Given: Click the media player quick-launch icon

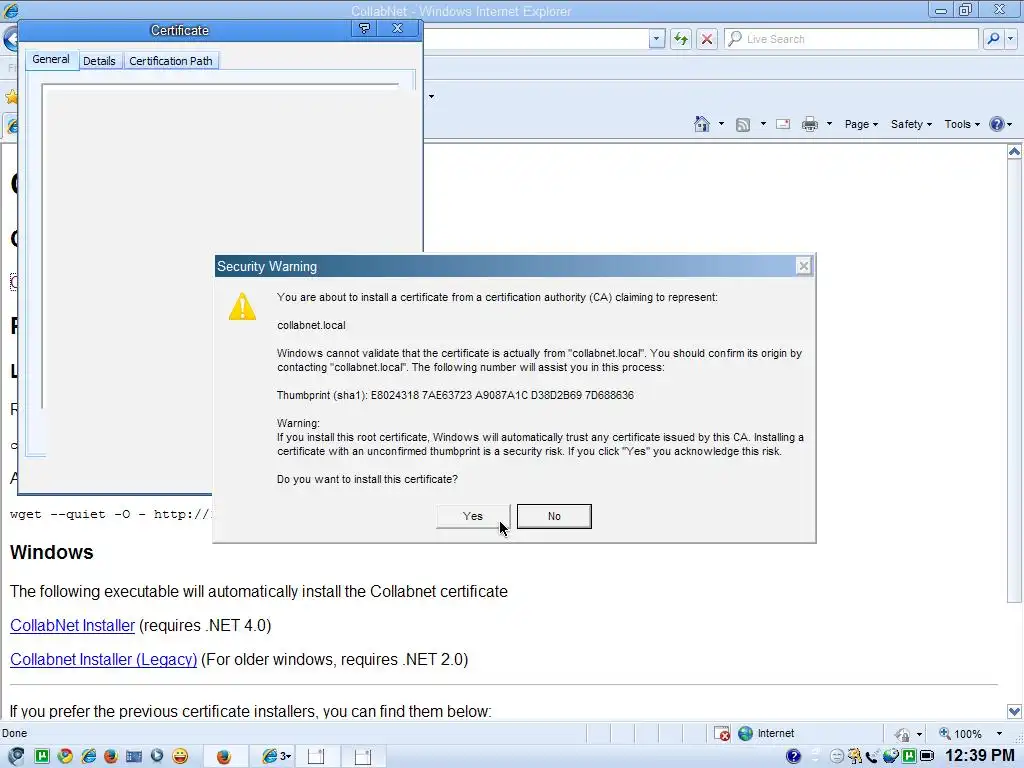Looking at the screenshot, I should (x=157, y=756).
